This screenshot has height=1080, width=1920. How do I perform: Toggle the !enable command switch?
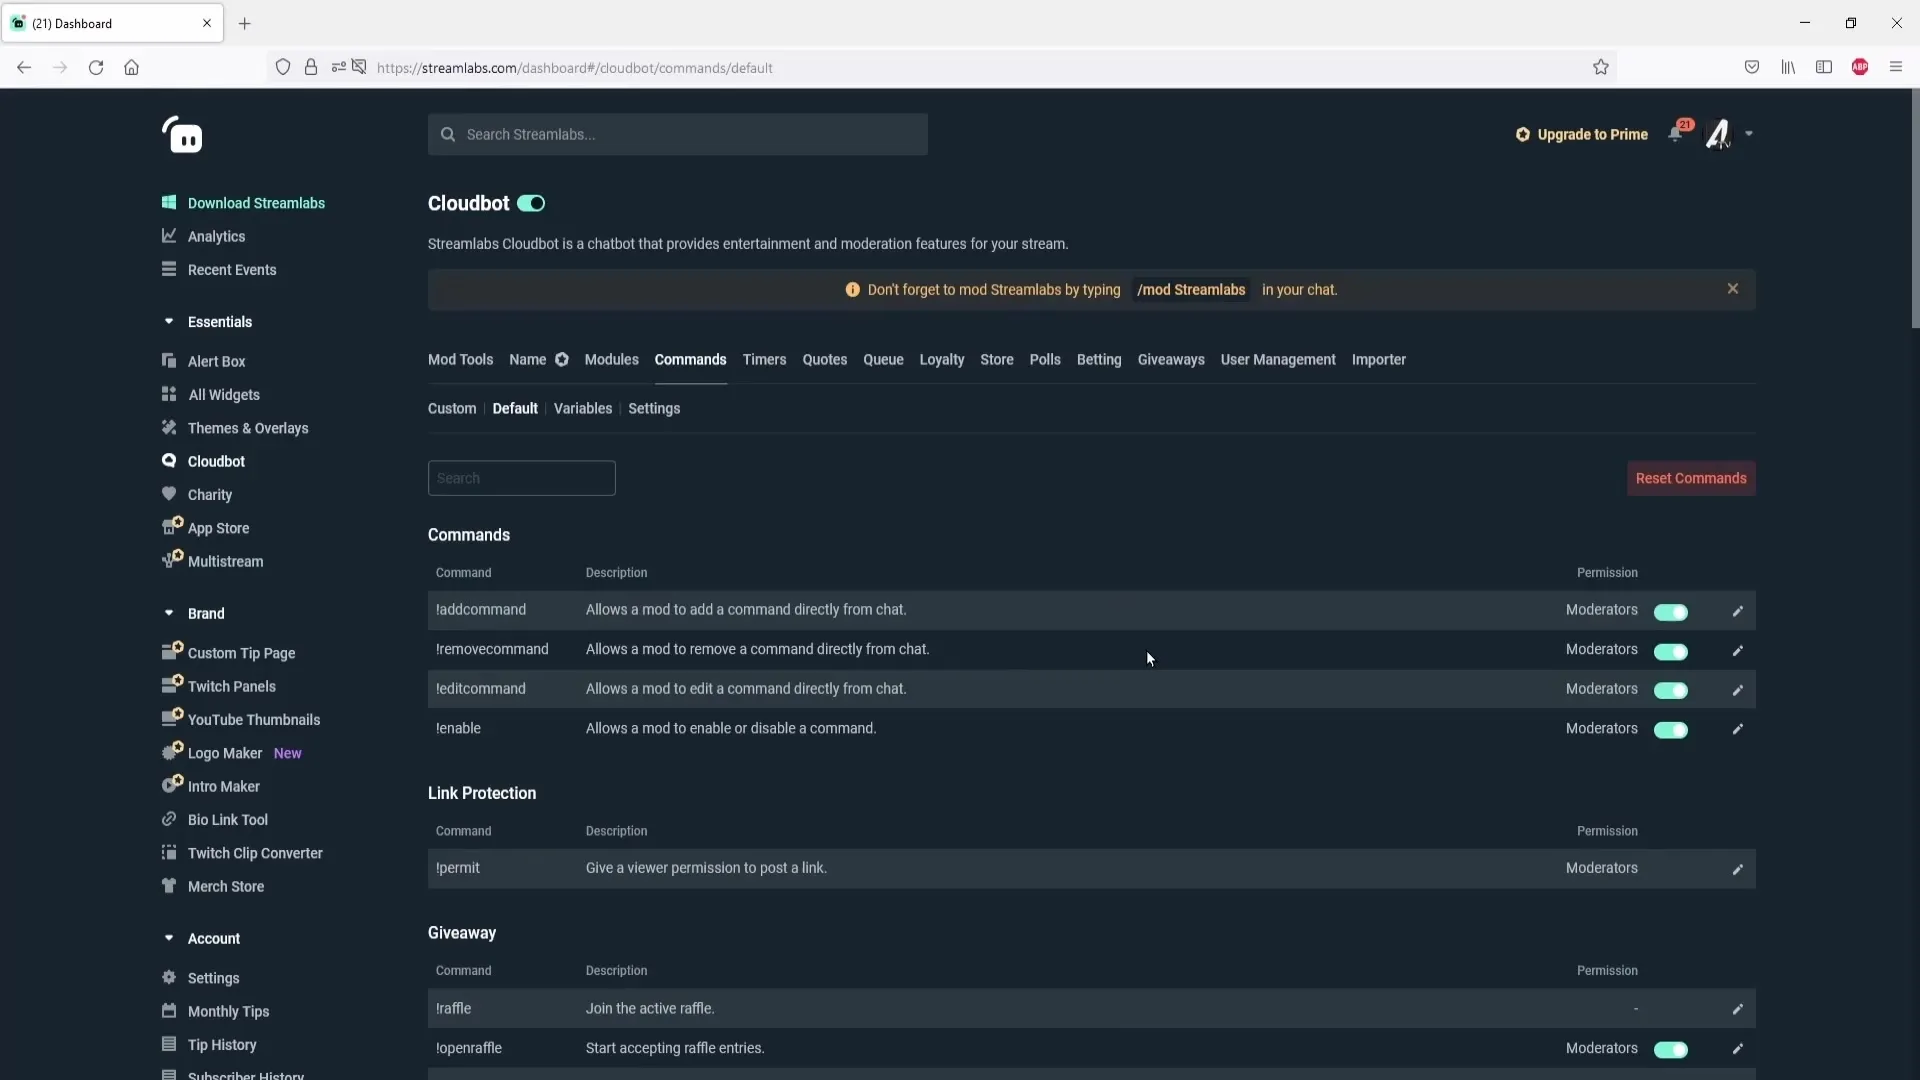(1671, 730)
